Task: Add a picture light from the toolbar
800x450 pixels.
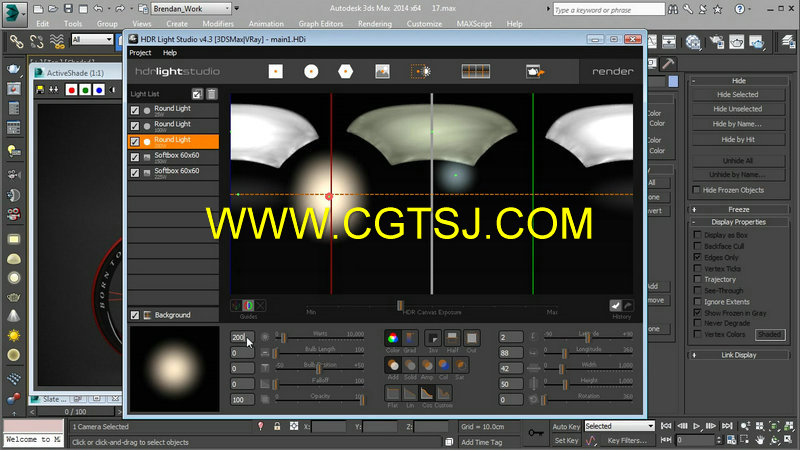Action: pos(382,71)
